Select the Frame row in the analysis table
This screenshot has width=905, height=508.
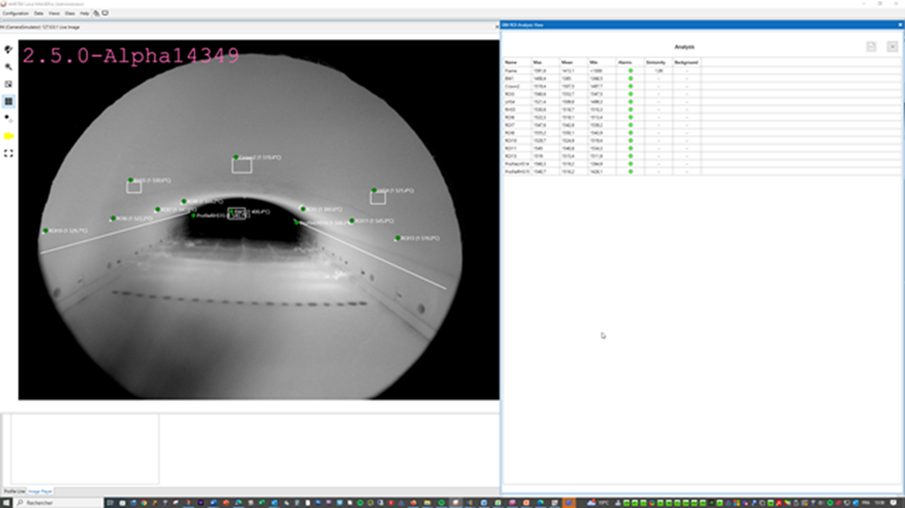click(x=602, y=70)
